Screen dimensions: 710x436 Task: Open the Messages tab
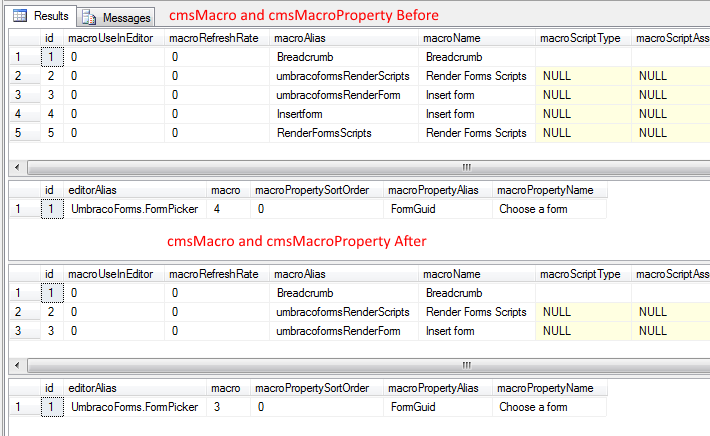pyautogui.click(x=116, y=17)
